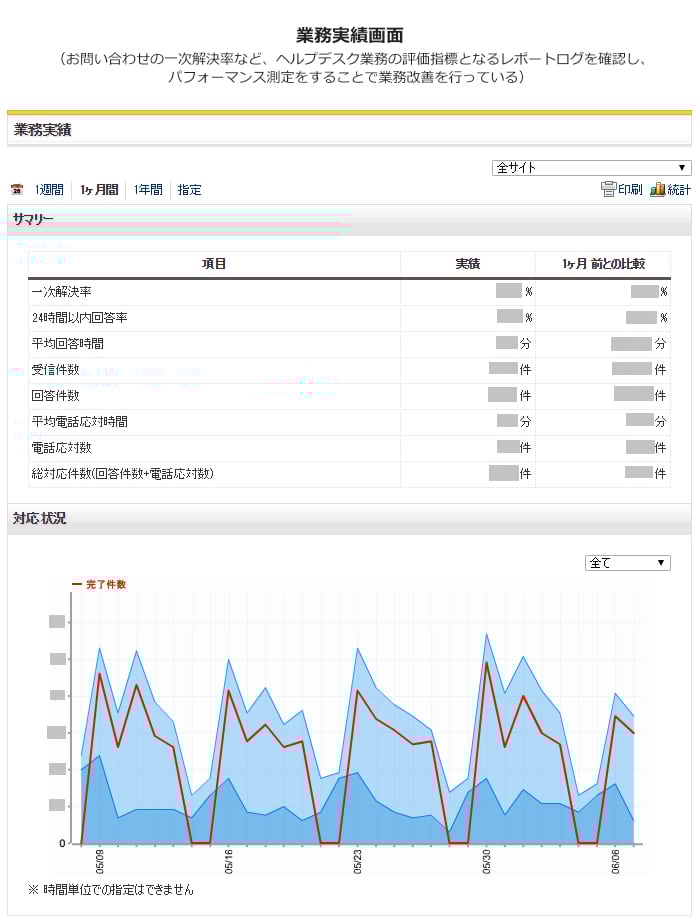This screenshot has height=920, width=700.
Task: Click the 1ヶ月前との比較 column header
Action: tap(603, 264)
